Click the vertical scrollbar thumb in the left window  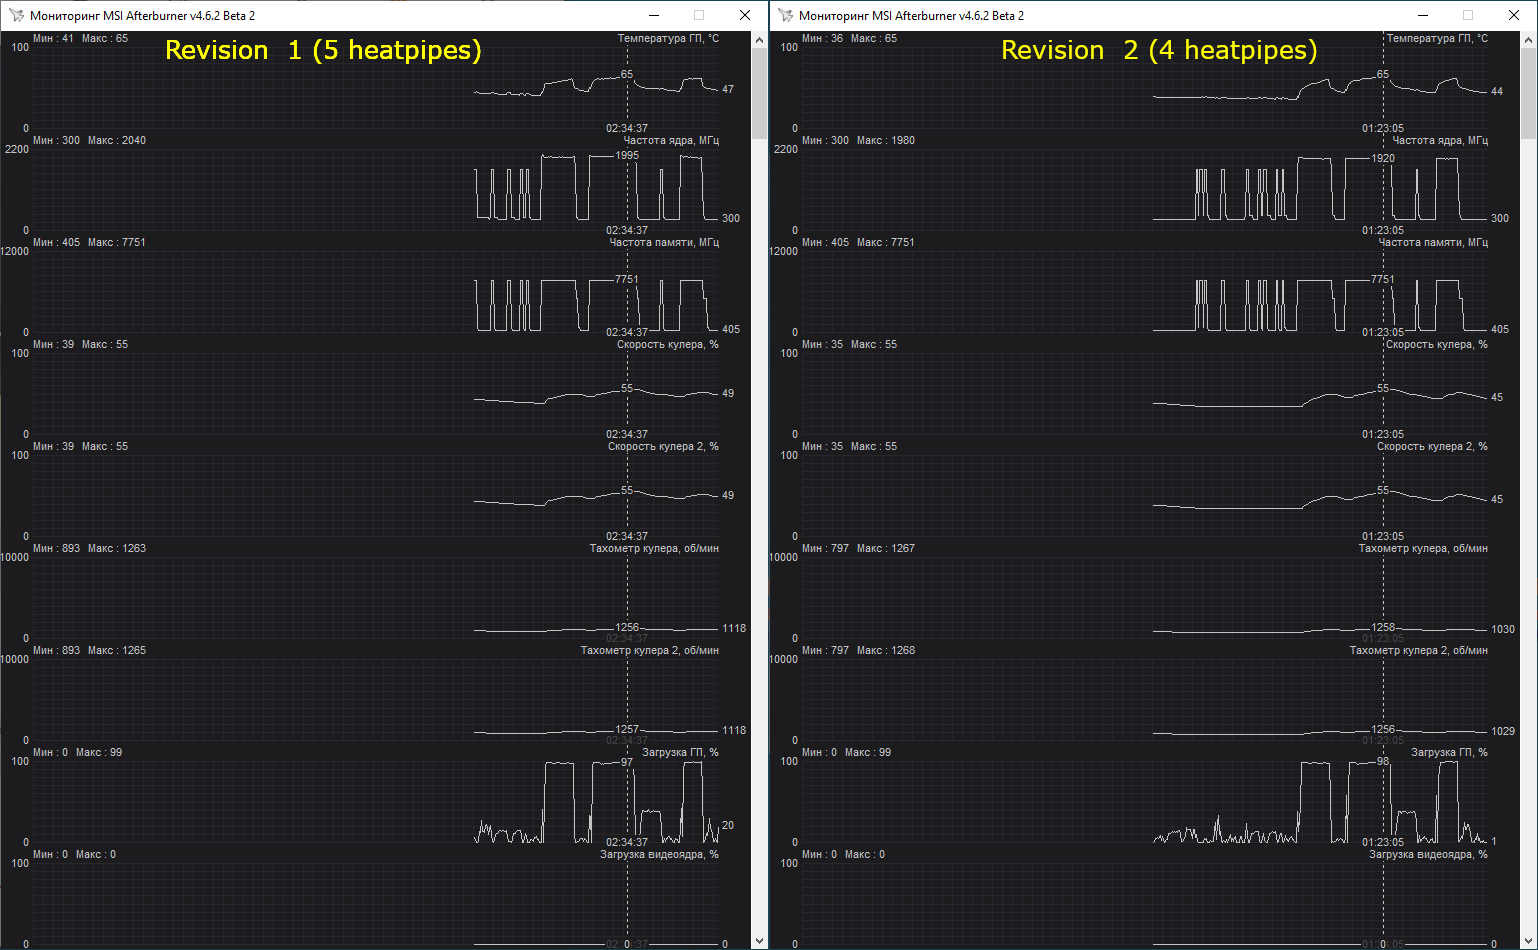coord(759,94)
